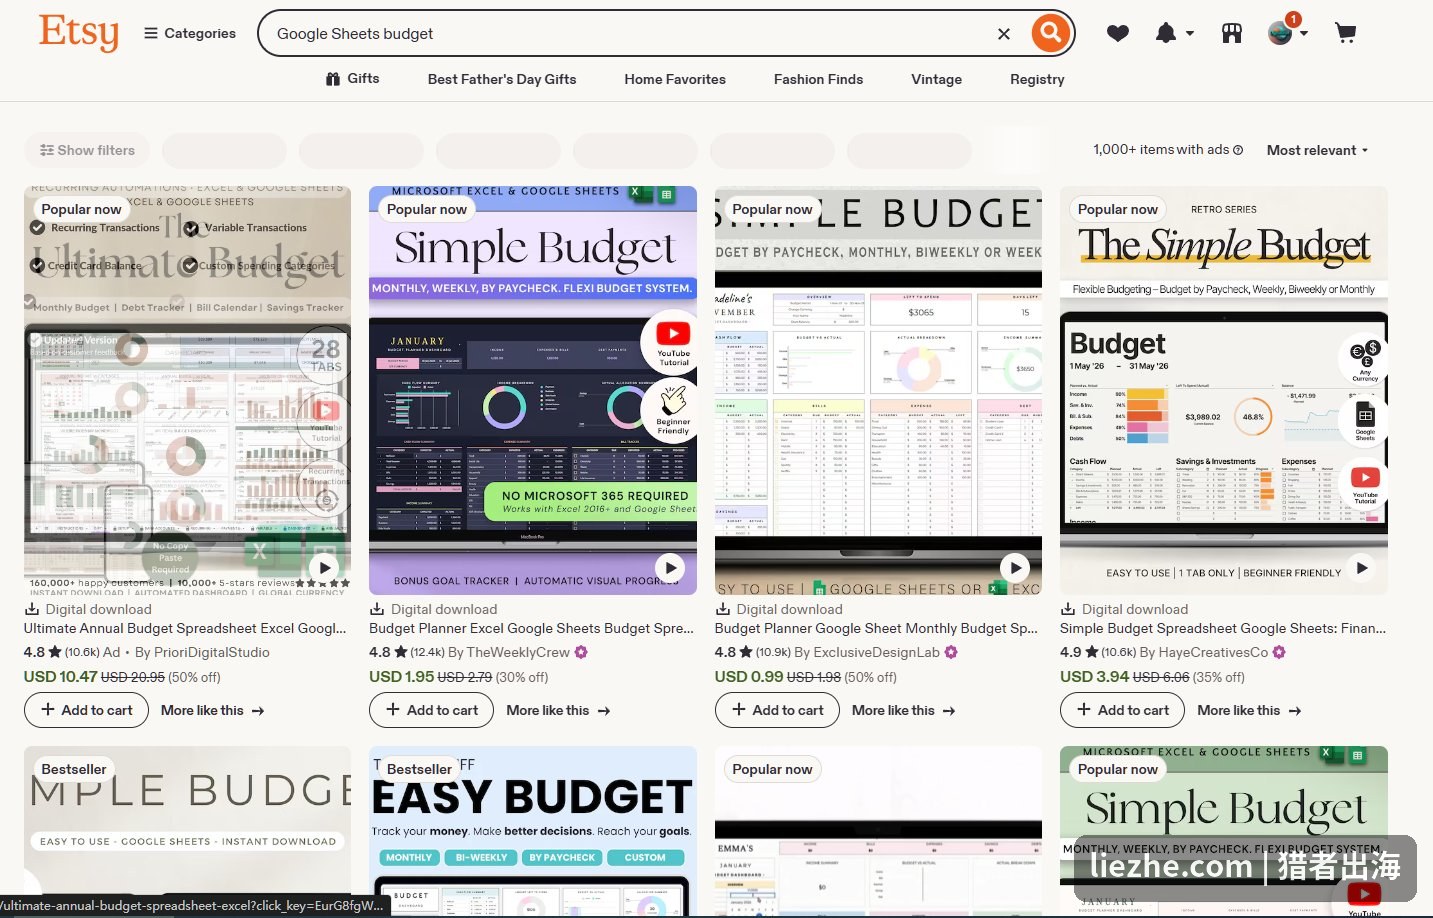
Task: Click Star Seller badge beside TheWeeklyCrew
Action: click(581, 652)
